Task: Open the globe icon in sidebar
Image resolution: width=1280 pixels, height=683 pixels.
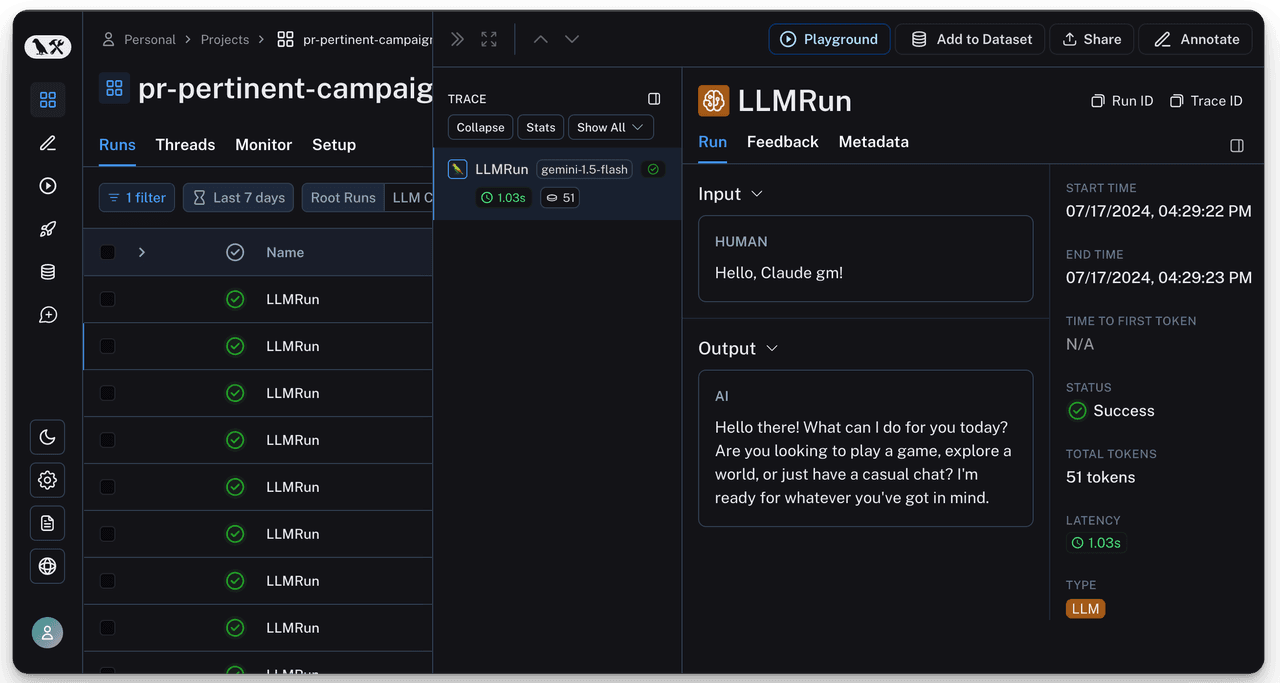Action: point(47,566)
